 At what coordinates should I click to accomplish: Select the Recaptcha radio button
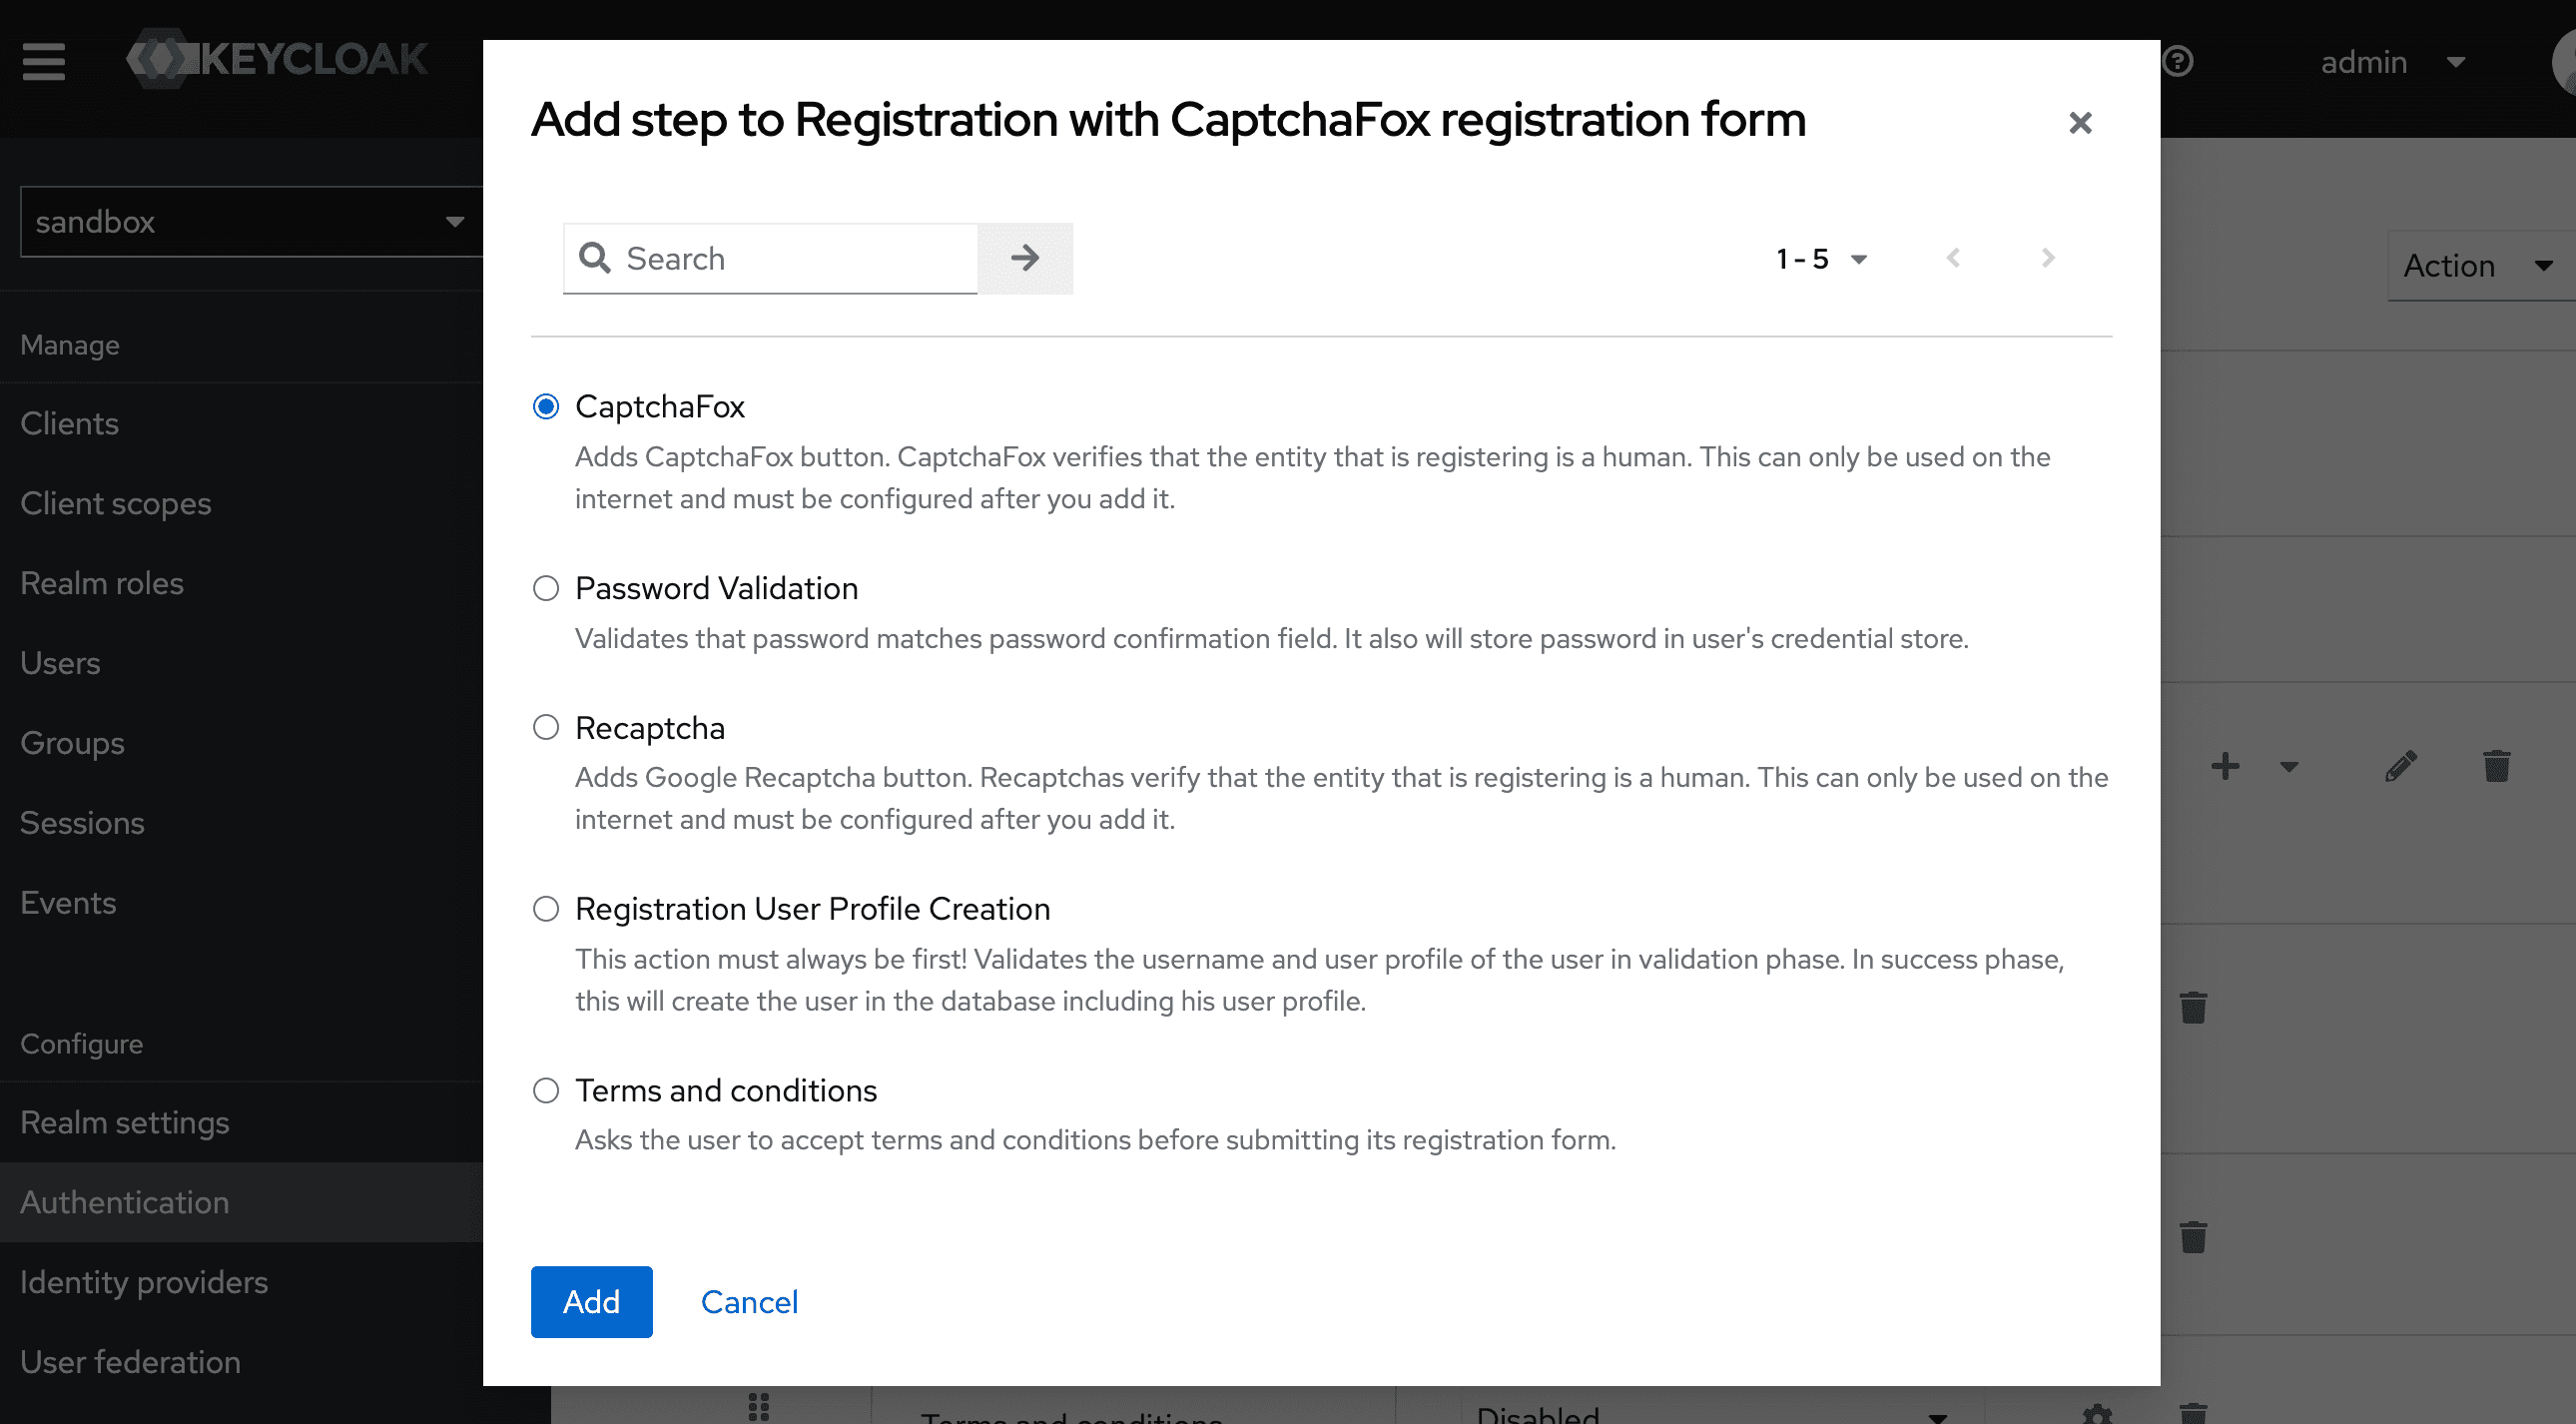point(546,728)
